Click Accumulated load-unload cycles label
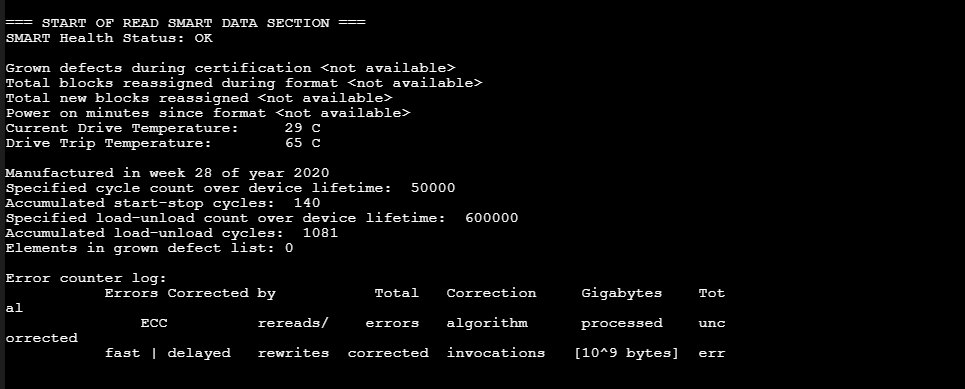 [145, 233]
